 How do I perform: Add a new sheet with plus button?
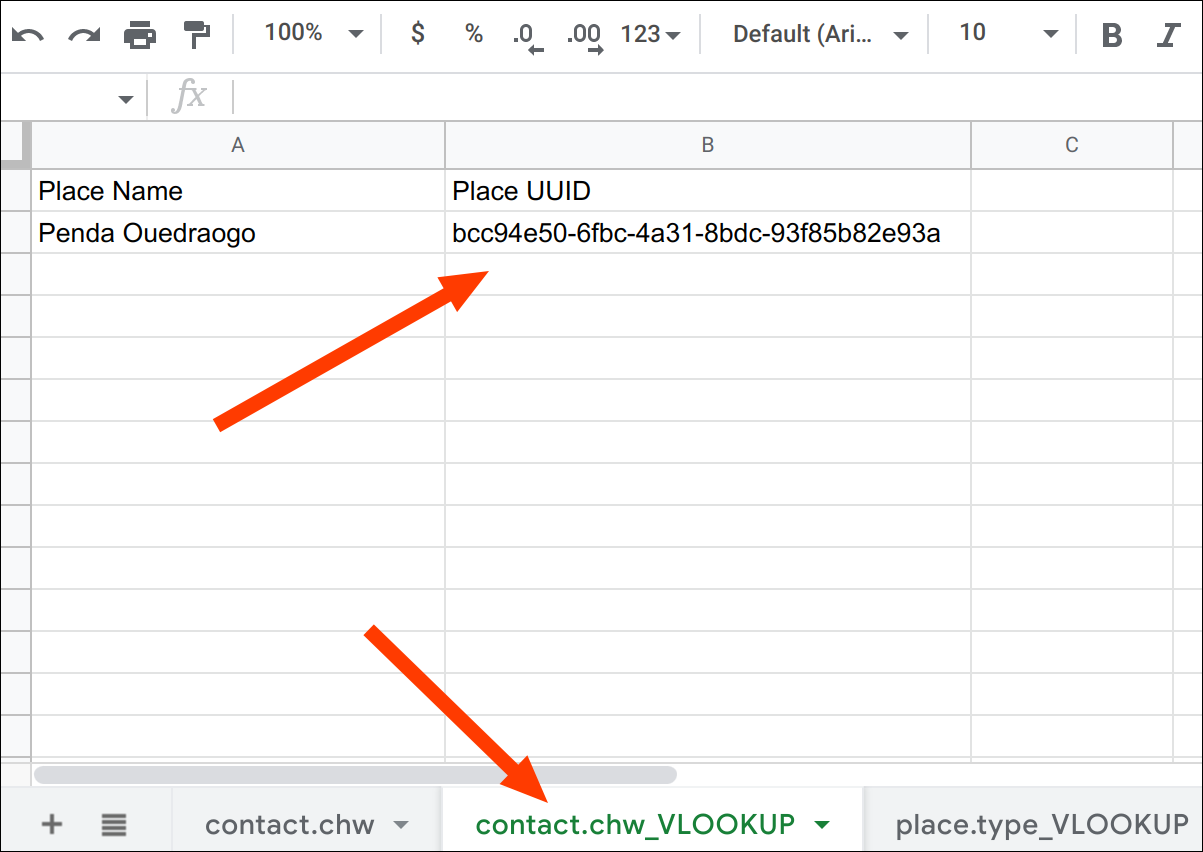[51, 824]
